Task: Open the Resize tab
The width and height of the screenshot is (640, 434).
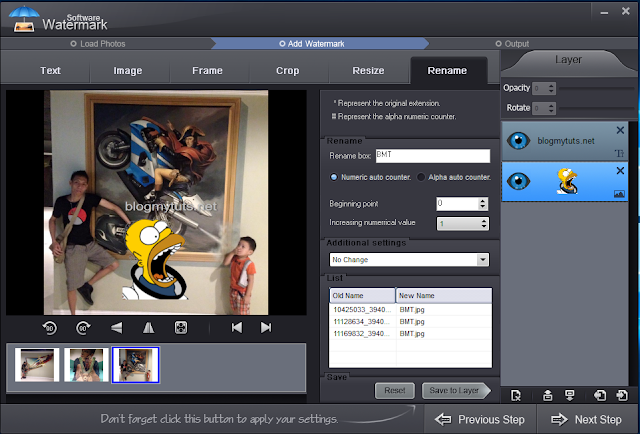Action: [368, 71]
